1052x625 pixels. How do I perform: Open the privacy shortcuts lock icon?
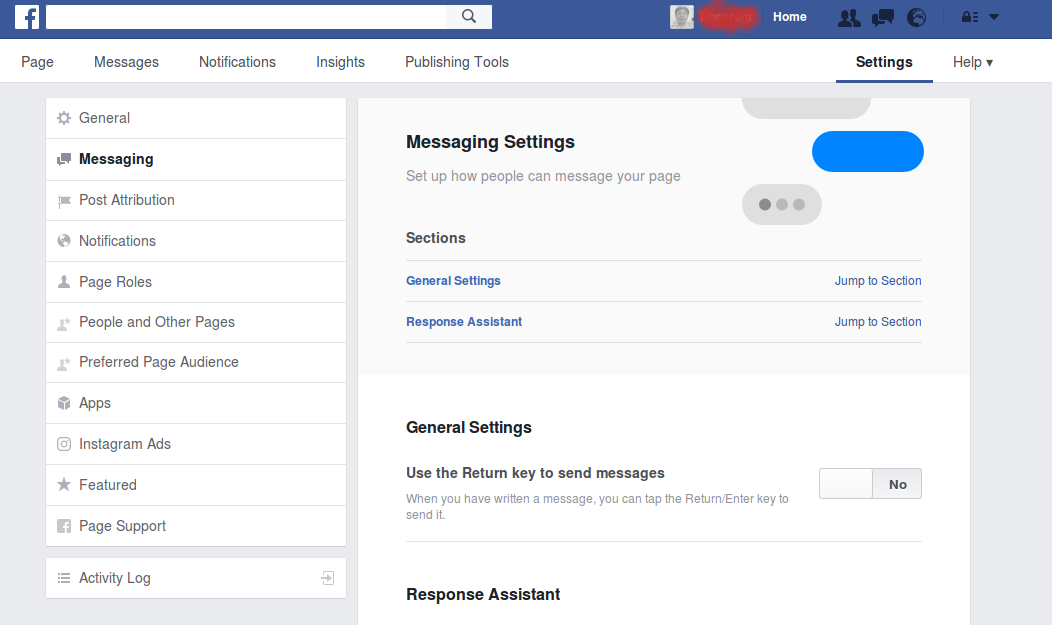(x=969, y=17)
